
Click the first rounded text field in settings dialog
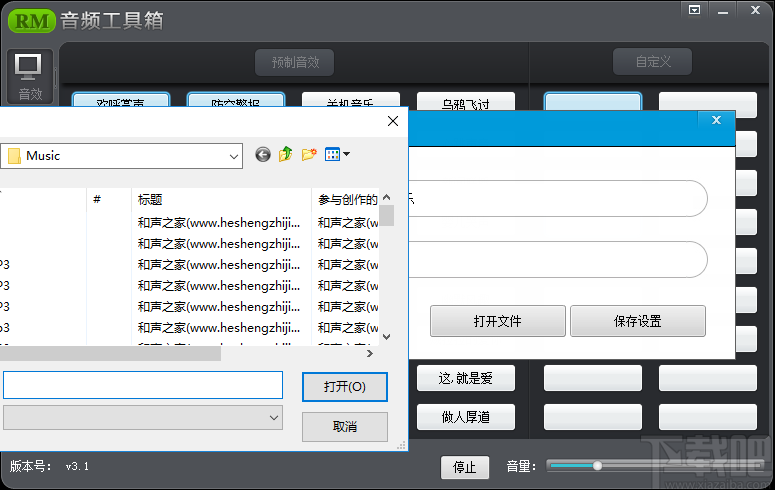coord(558,199)
